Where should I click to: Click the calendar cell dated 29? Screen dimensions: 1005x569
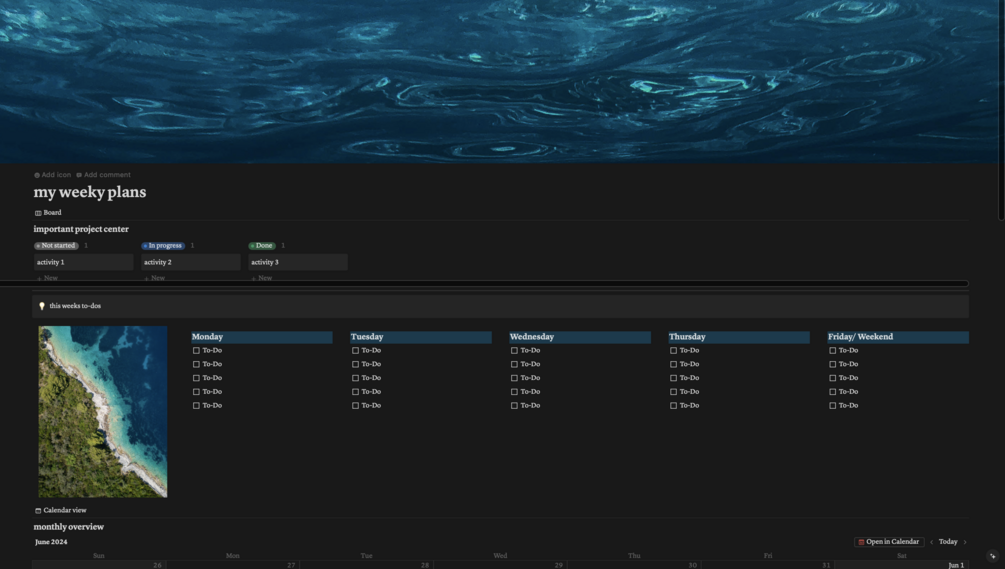500,565
